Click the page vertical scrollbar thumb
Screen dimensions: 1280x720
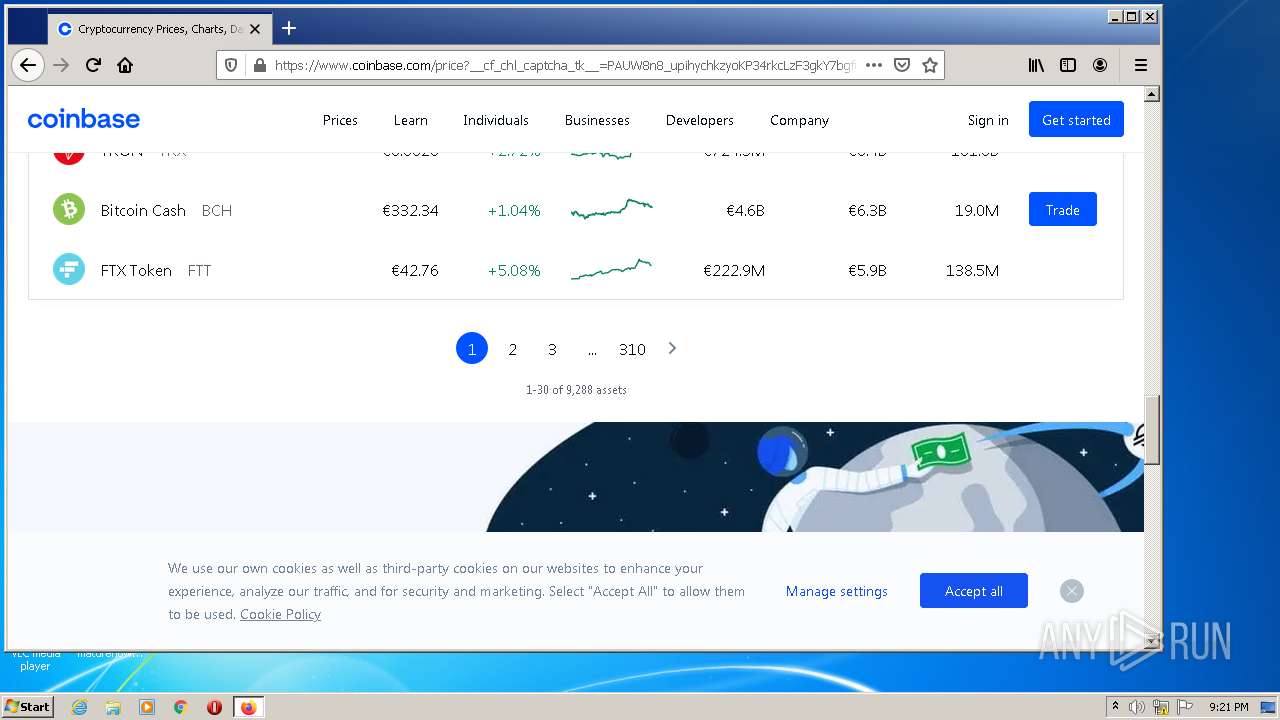point(1151,429)
